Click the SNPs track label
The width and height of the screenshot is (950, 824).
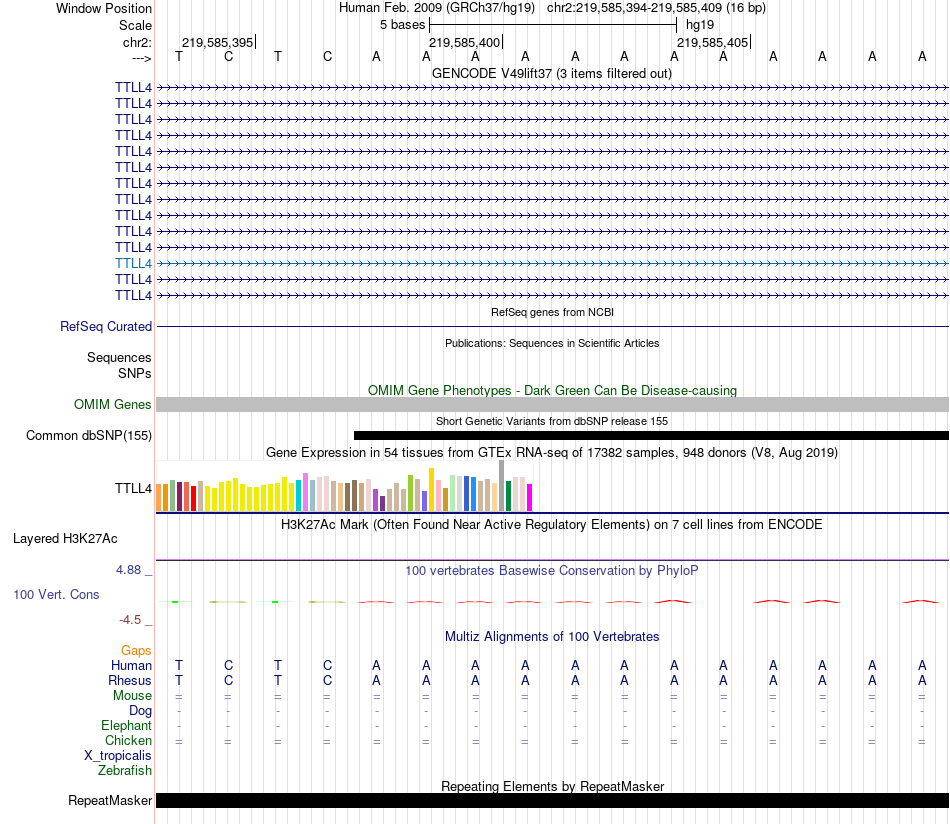click(135, 373)
